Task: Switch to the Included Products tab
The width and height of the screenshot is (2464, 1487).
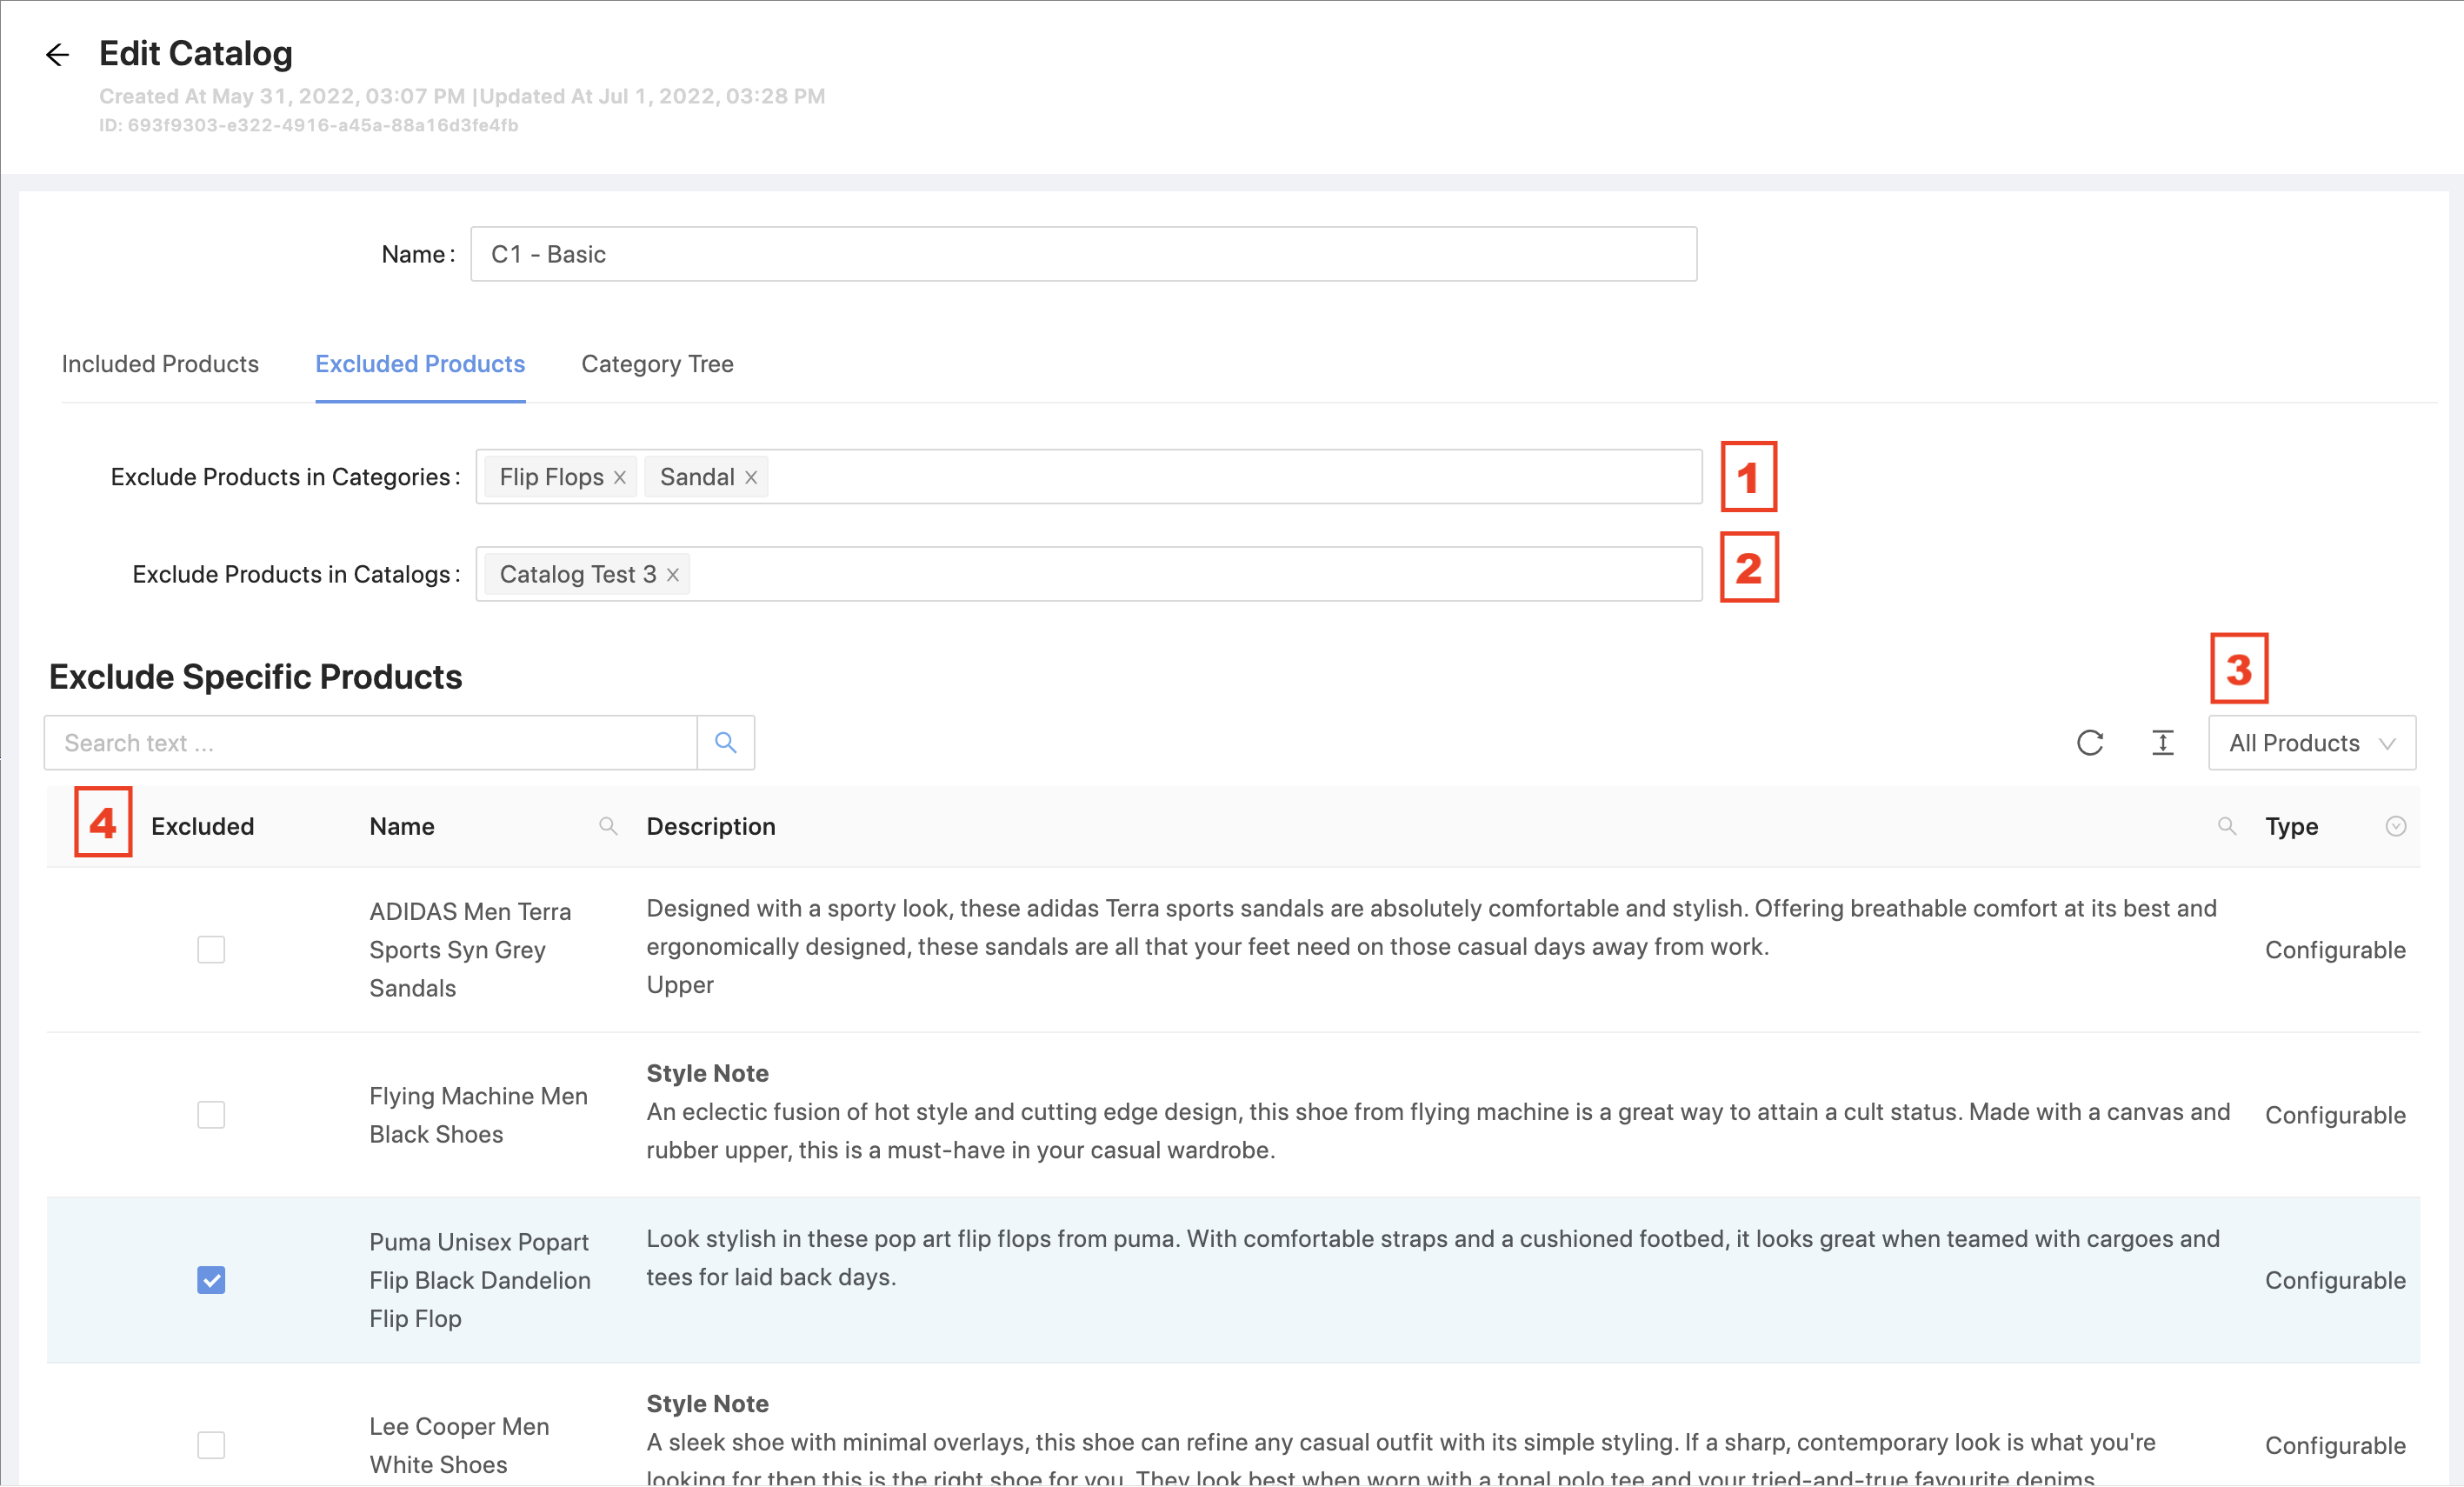Action: (x=160, y=364)
